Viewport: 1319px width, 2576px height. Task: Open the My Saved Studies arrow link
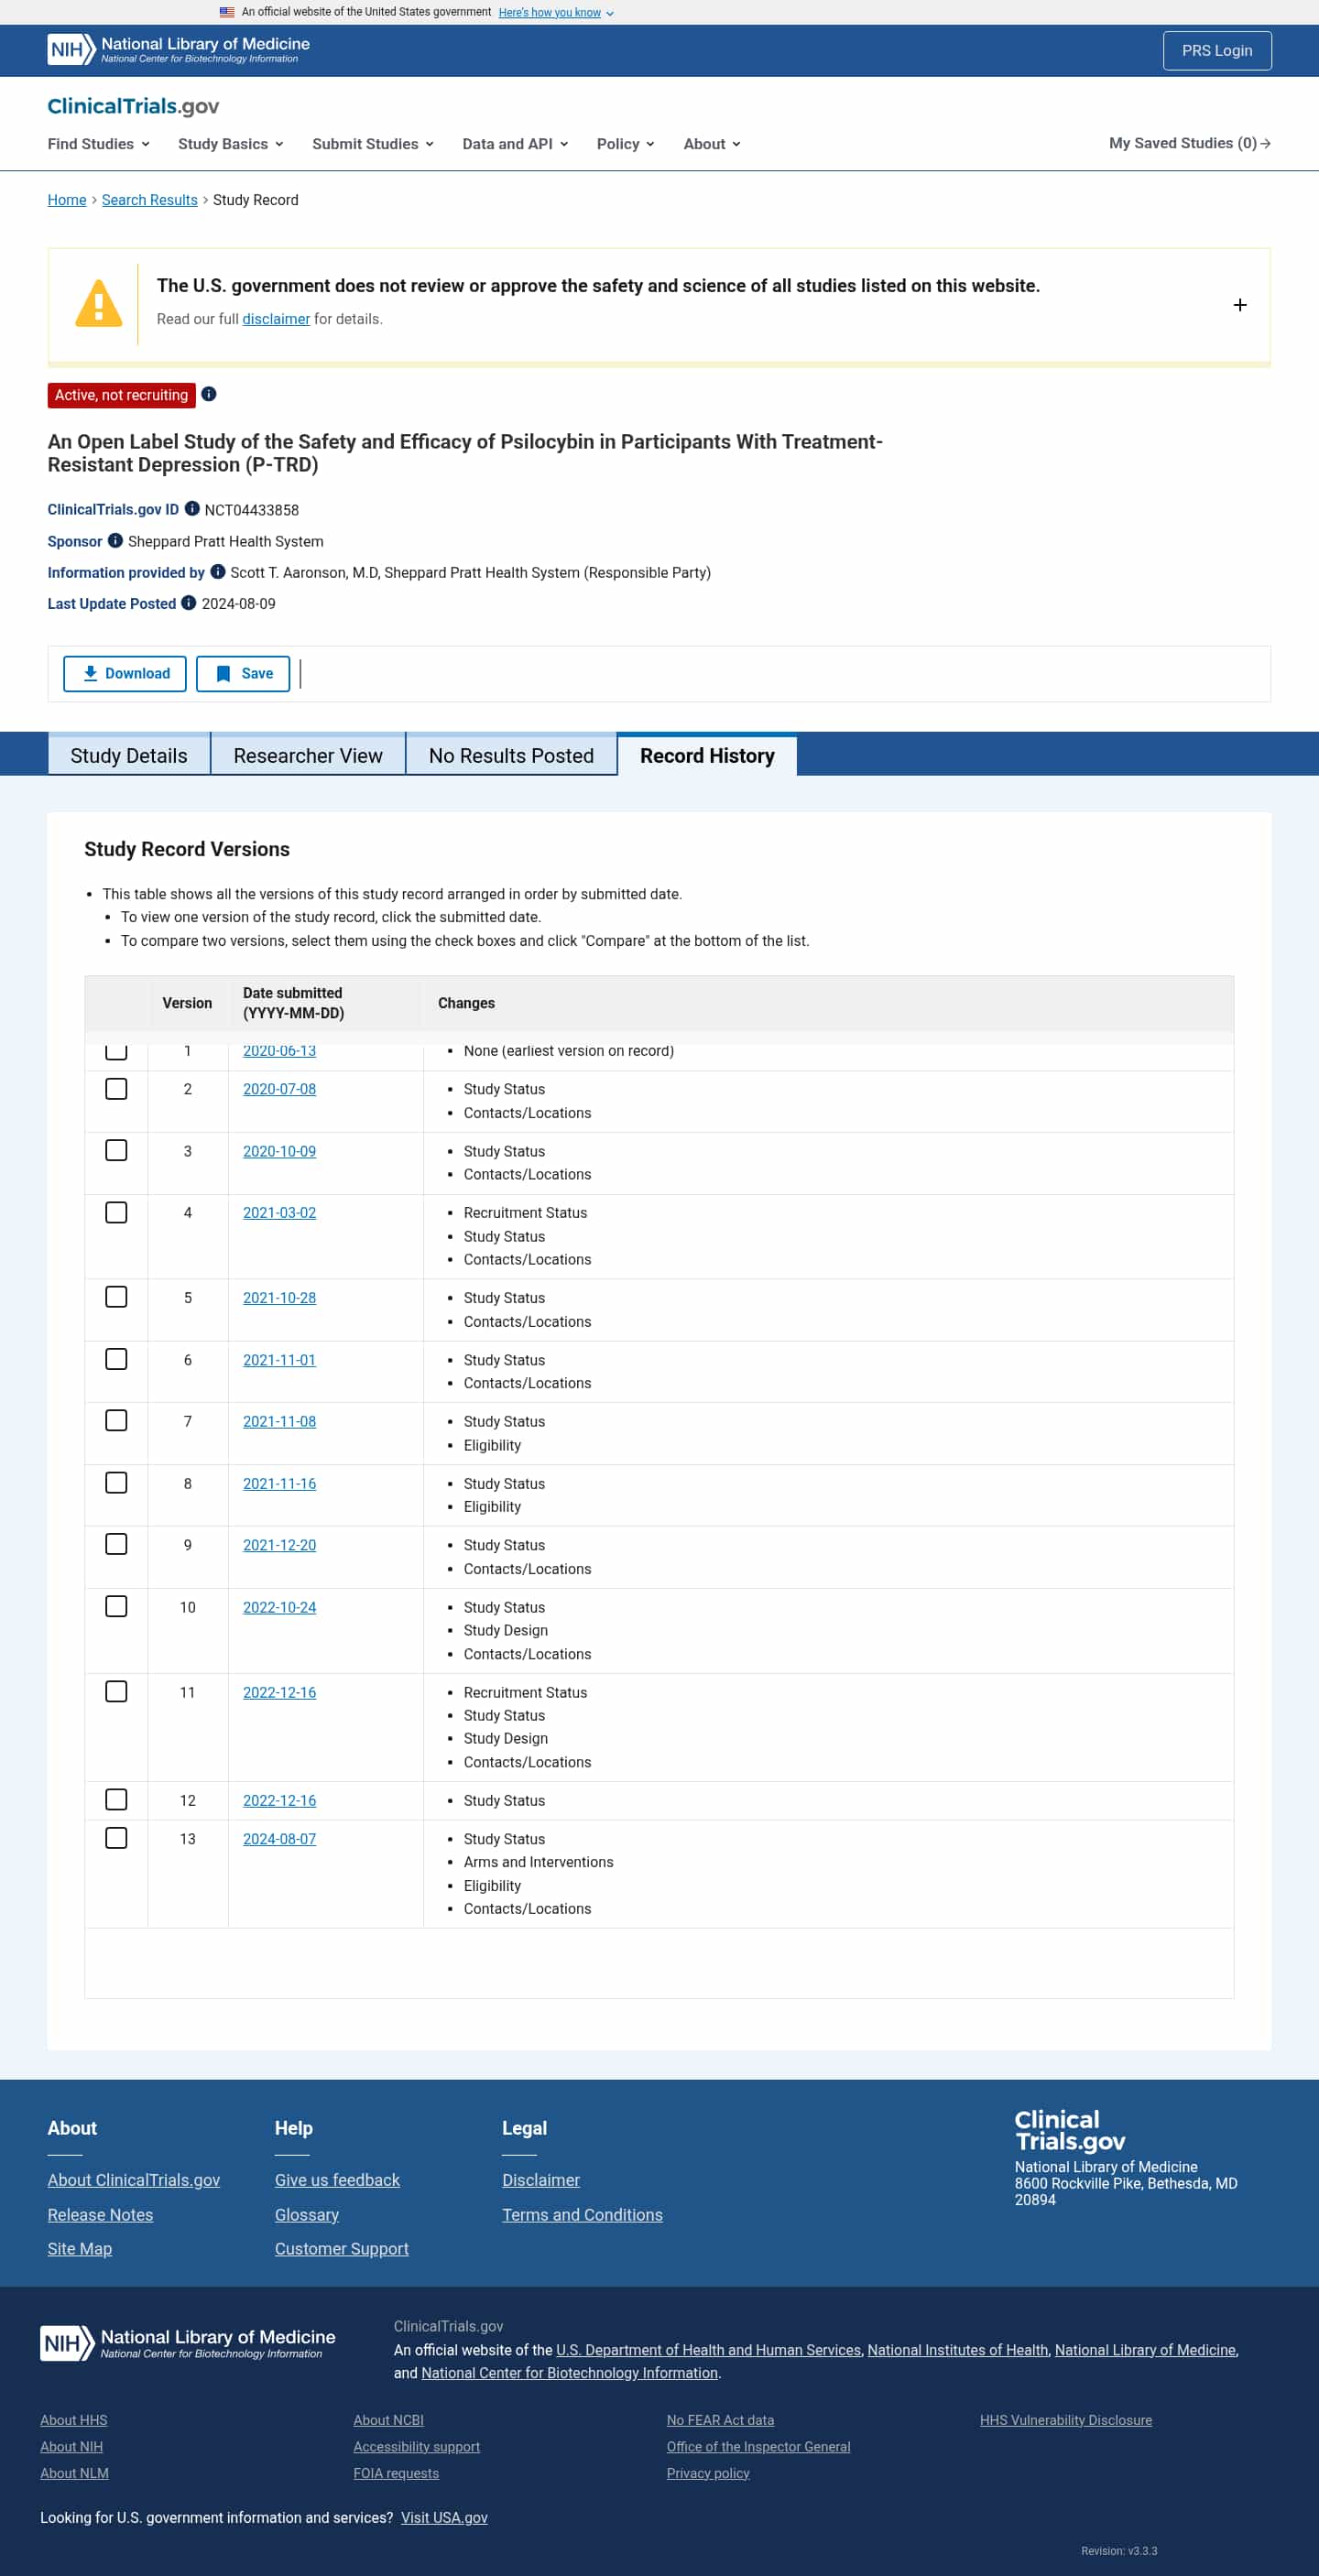(1189, 143)
